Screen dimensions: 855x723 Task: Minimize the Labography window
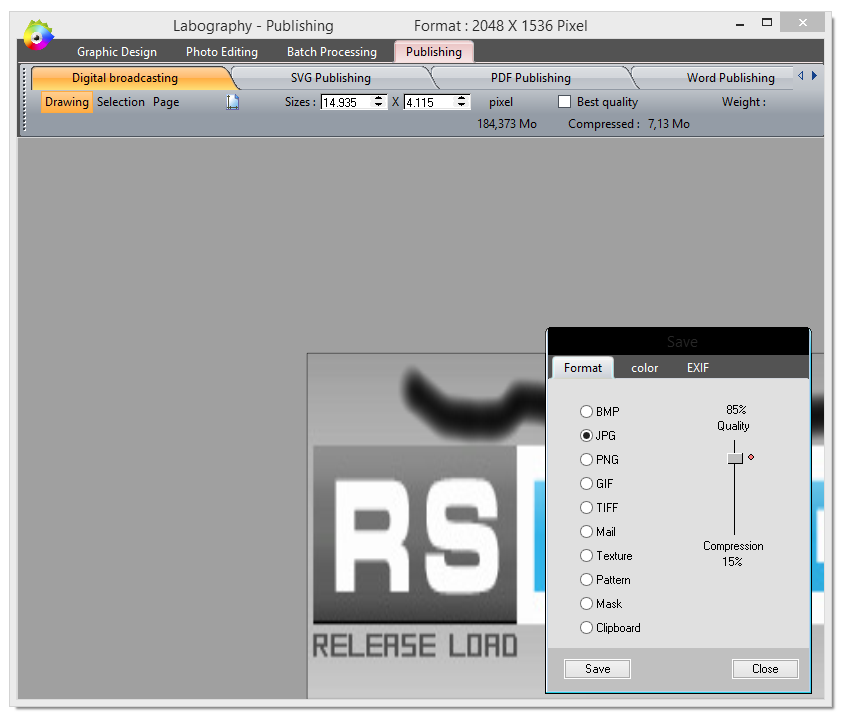pyautogui.click(x=740, y=24)
